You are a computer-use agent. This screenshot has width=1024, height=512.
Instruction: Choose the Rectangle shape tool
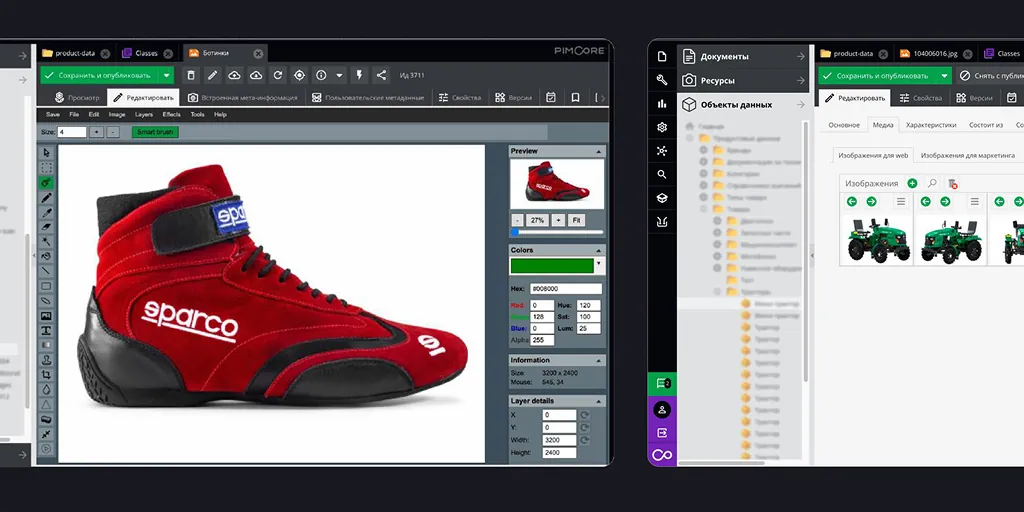[x=46, y=286]
